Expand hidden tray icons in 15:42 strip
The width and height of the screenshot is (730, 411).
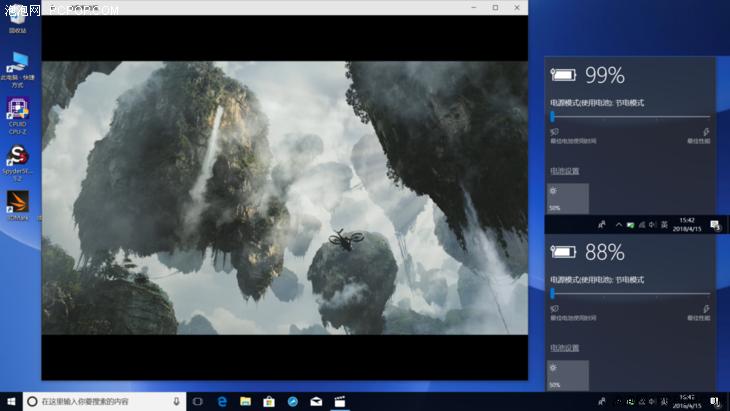(x=619, y=225)
